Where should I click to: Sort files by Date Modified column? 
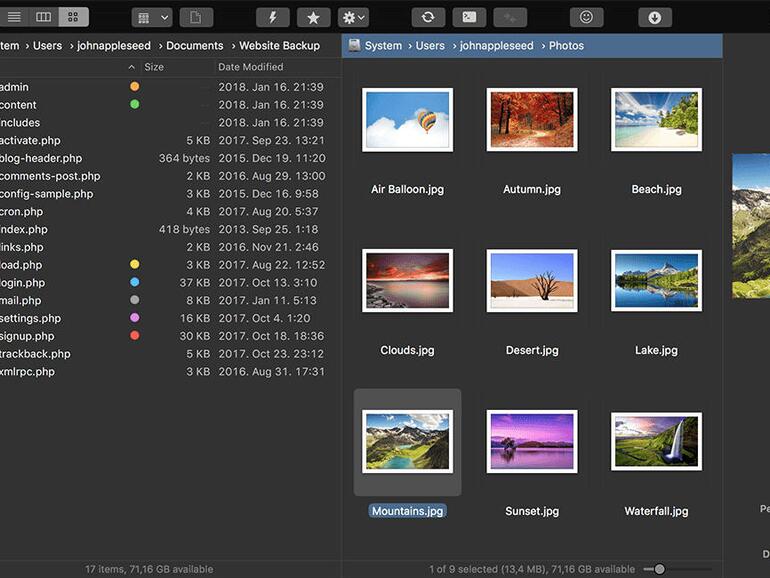click(x=251, y=67)
